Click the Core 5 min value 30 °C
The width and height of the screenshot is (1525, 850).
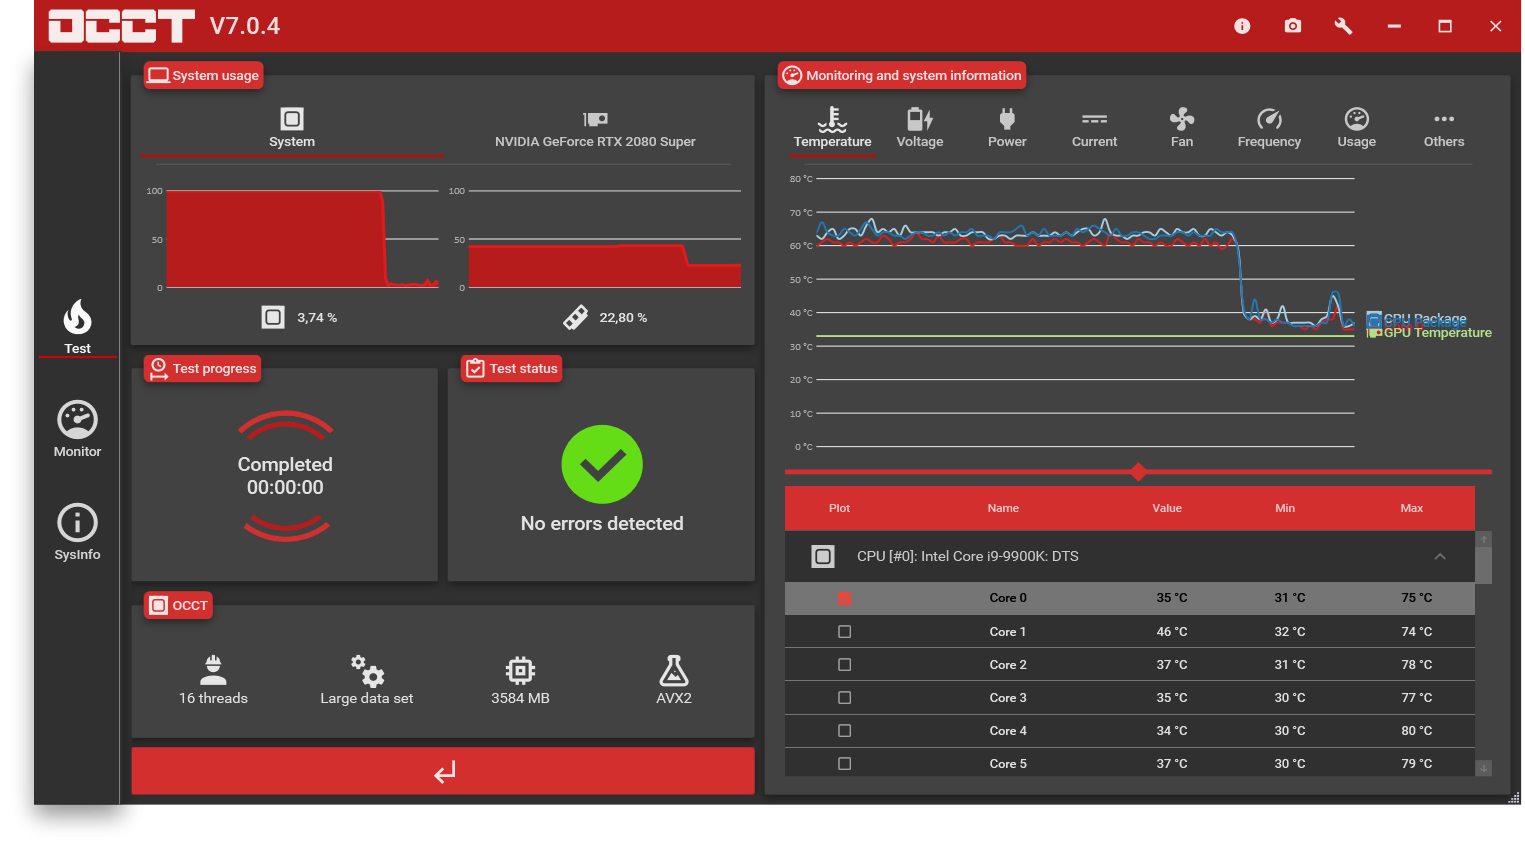pyautogui.click(x=1290, y=764)
